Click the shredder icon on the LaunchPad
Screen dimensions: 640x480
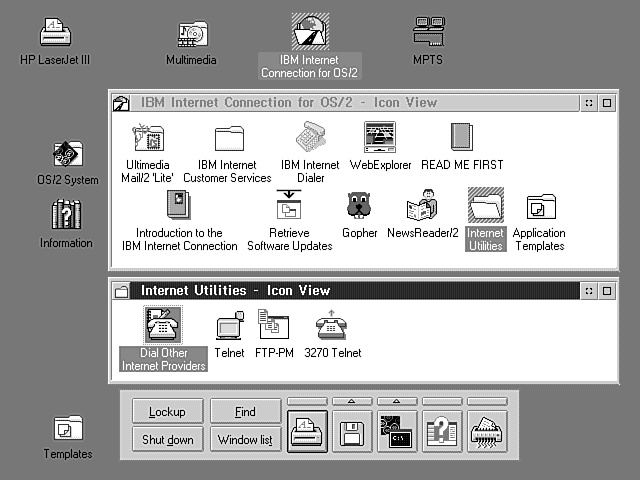(487, 433)
